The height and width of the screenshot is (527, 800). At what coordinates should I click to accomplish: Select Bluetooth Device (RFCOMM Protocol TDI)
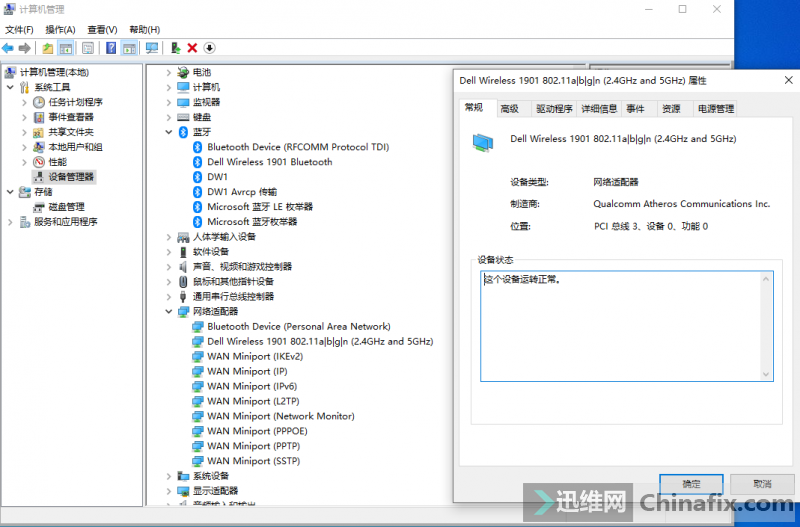298,147
